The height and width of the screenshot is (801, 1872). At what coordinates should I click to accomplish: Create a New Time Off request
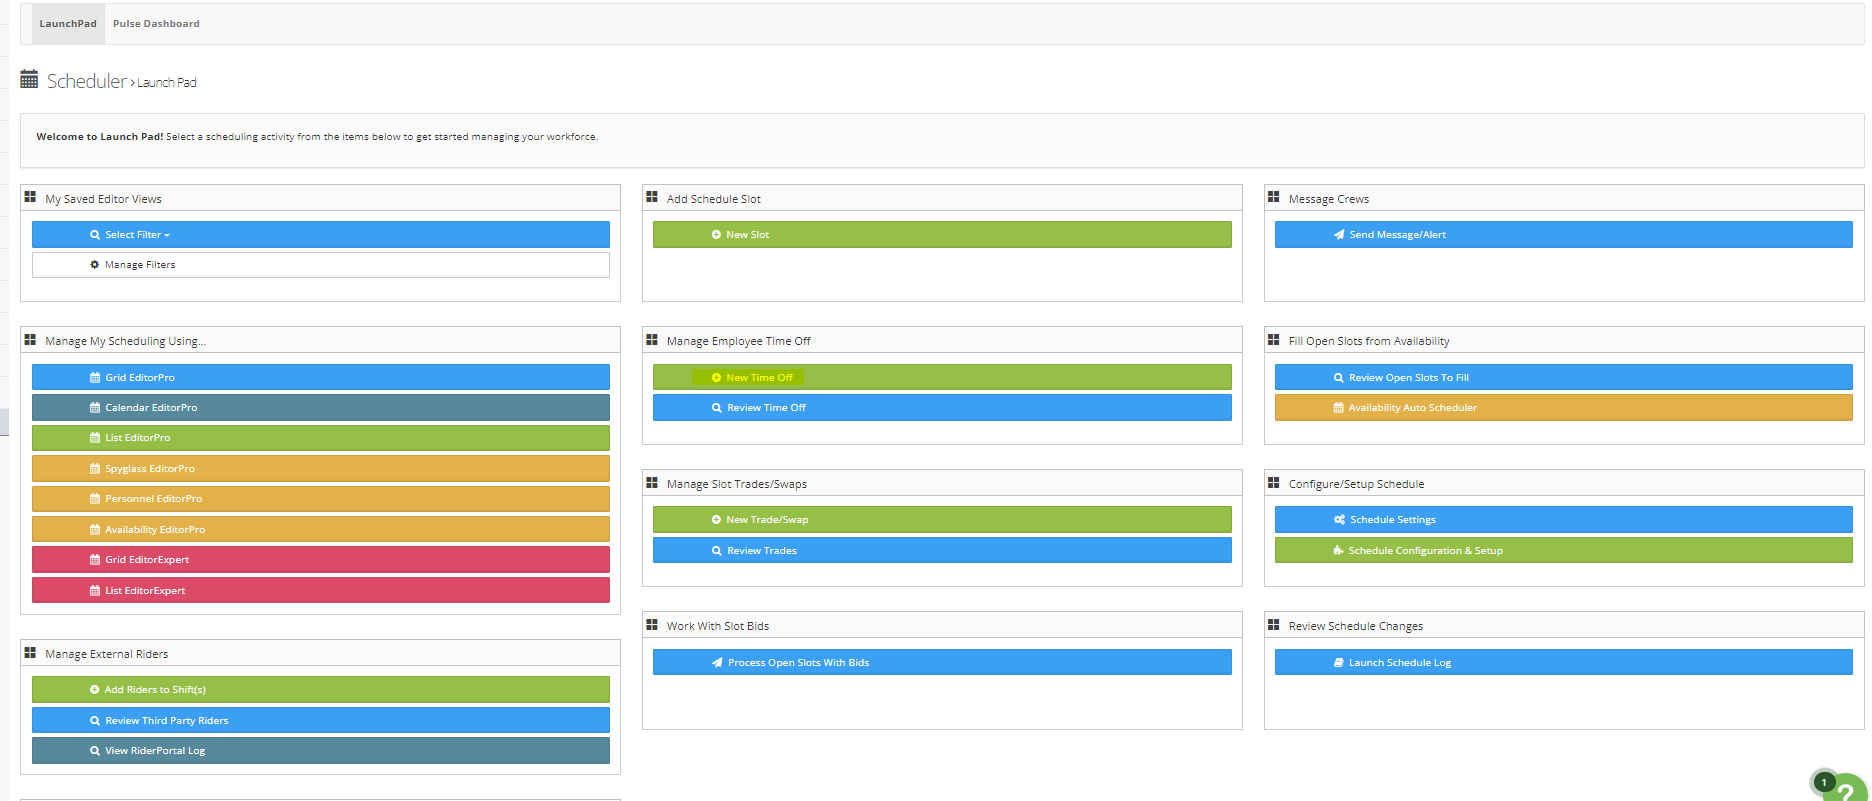(941, 378)
